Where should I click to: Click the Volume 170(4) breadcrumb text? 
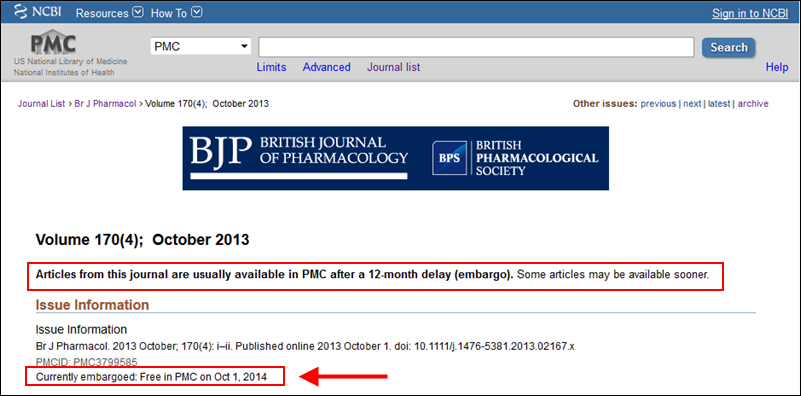pyautogui.click(x=207, y=104)
